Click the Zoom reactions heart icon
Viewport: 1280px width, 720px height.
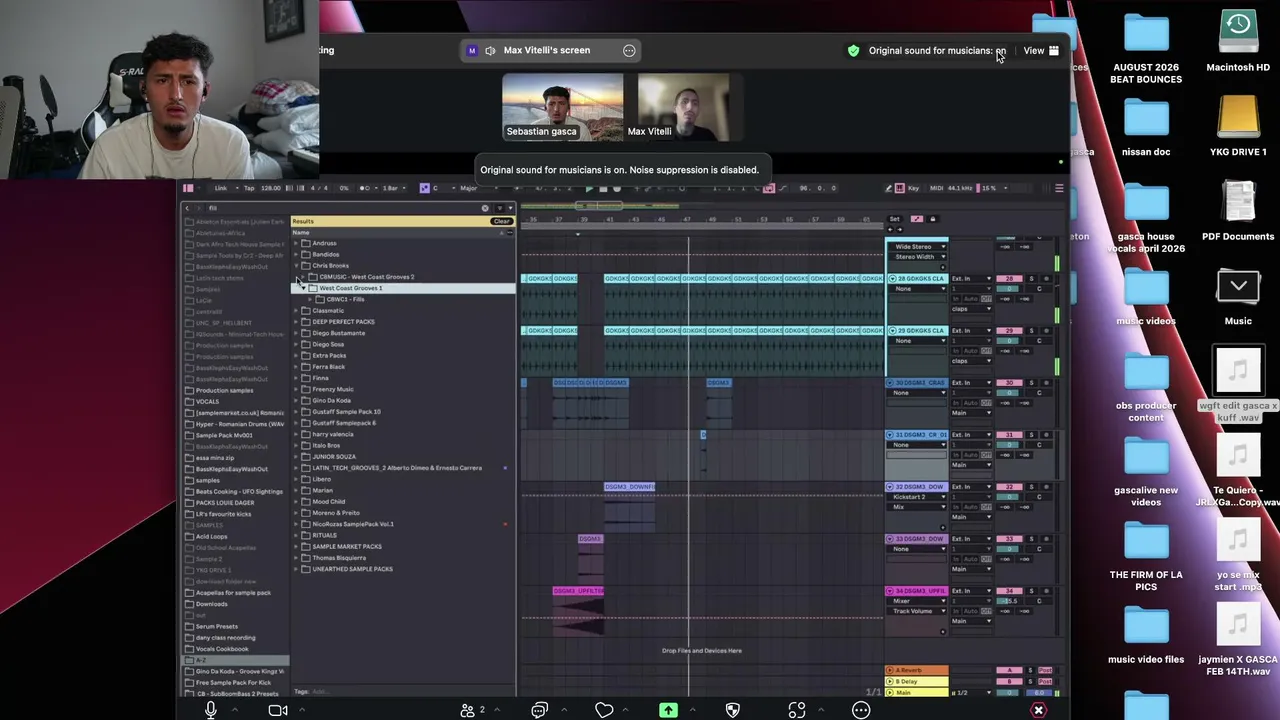[604, 710]
